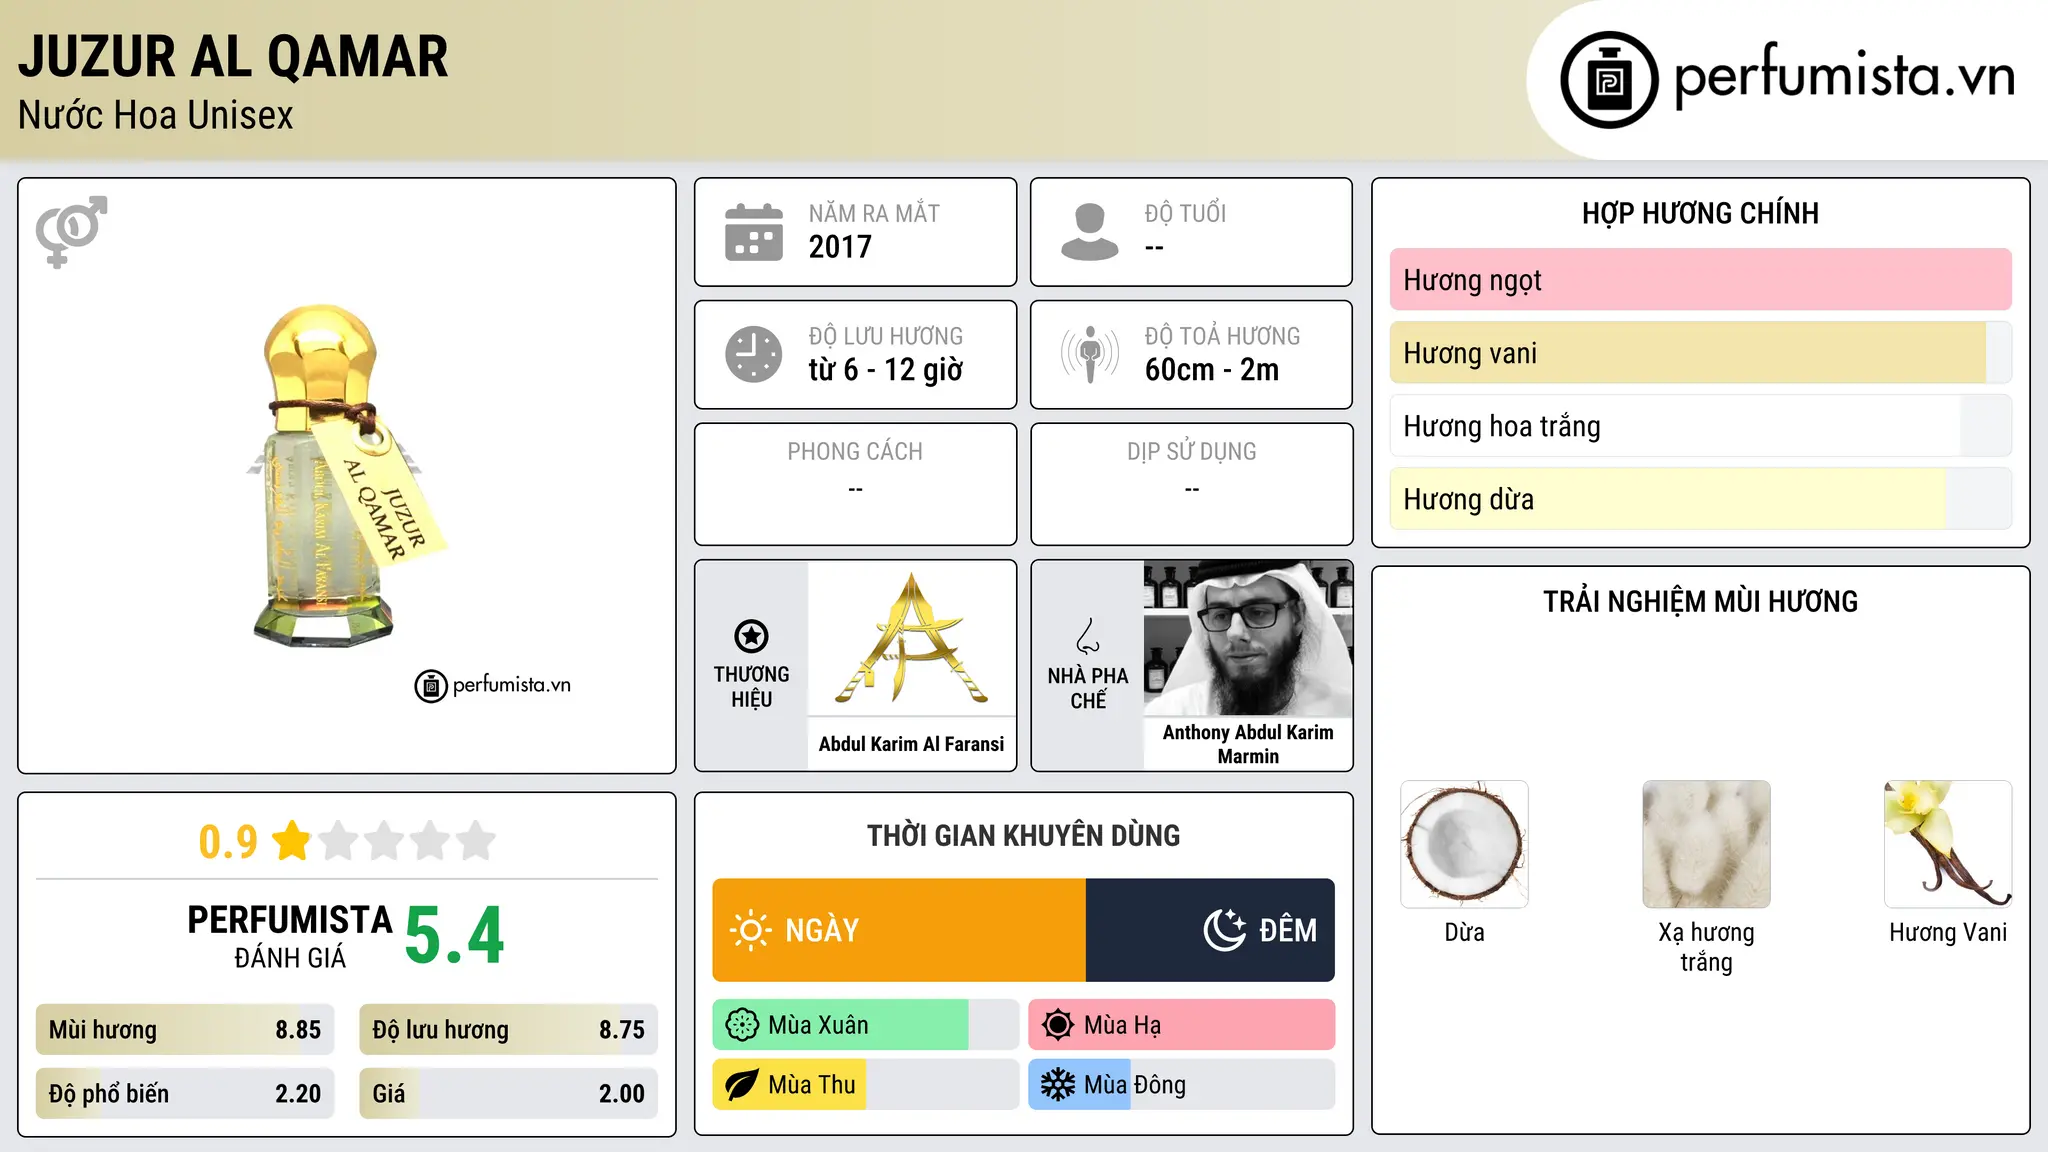
Task: Click the Xạ hương trắng note label
Action: [x=1706, y=947]
